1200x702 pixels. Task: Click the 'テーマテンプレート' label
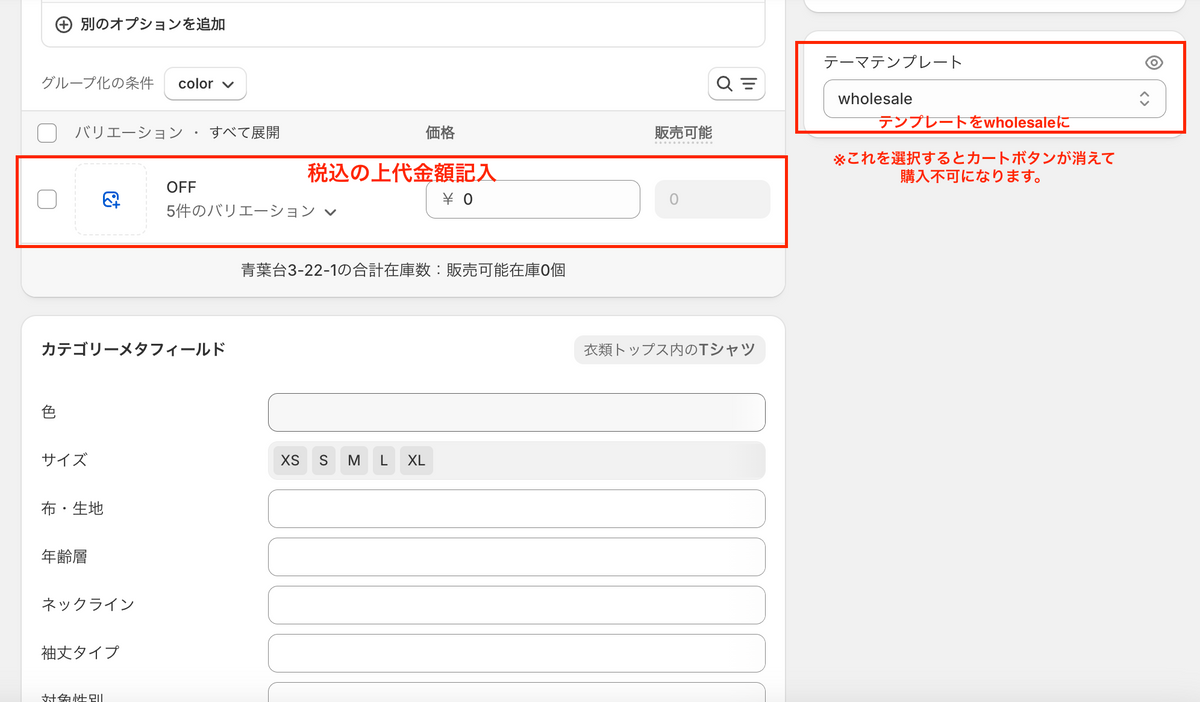coord(893,62)
